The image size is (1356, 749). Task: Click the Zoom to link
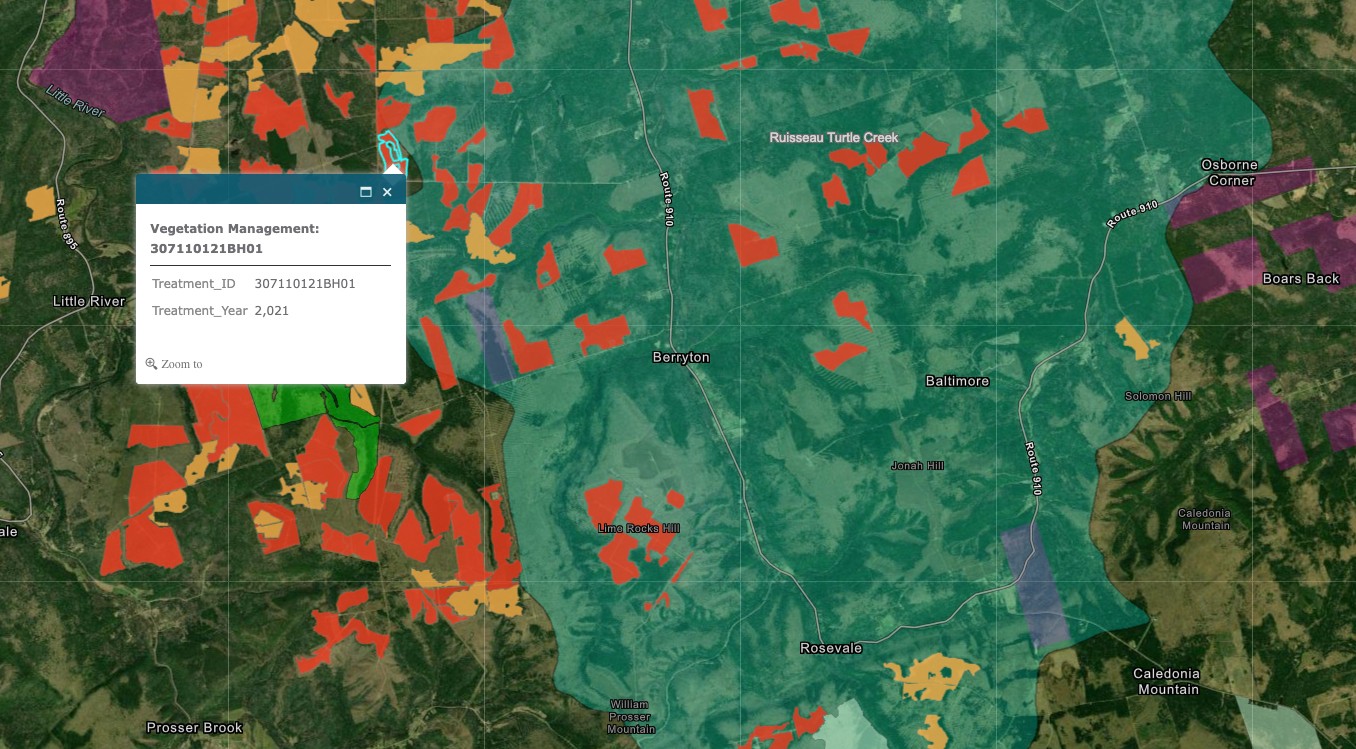coord(182,364)
